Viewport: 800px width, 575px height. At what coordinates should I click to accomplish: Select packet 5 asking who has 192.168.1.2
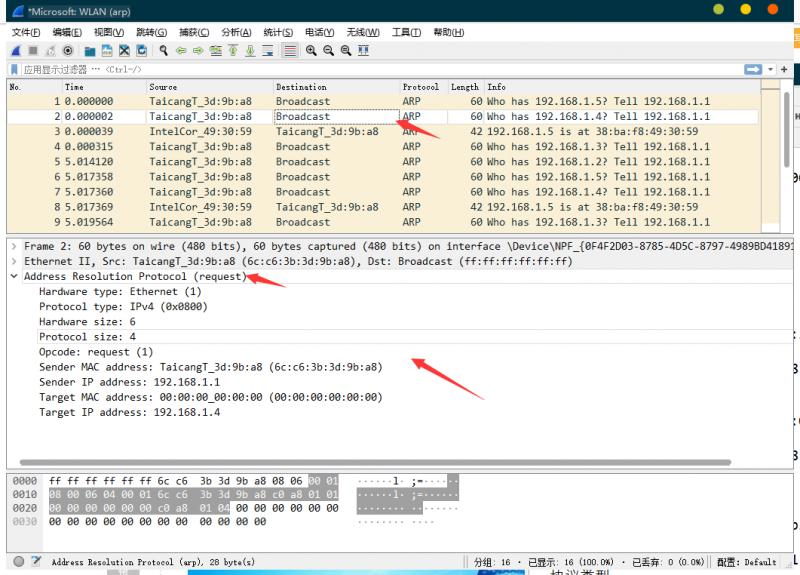[383, 162]
